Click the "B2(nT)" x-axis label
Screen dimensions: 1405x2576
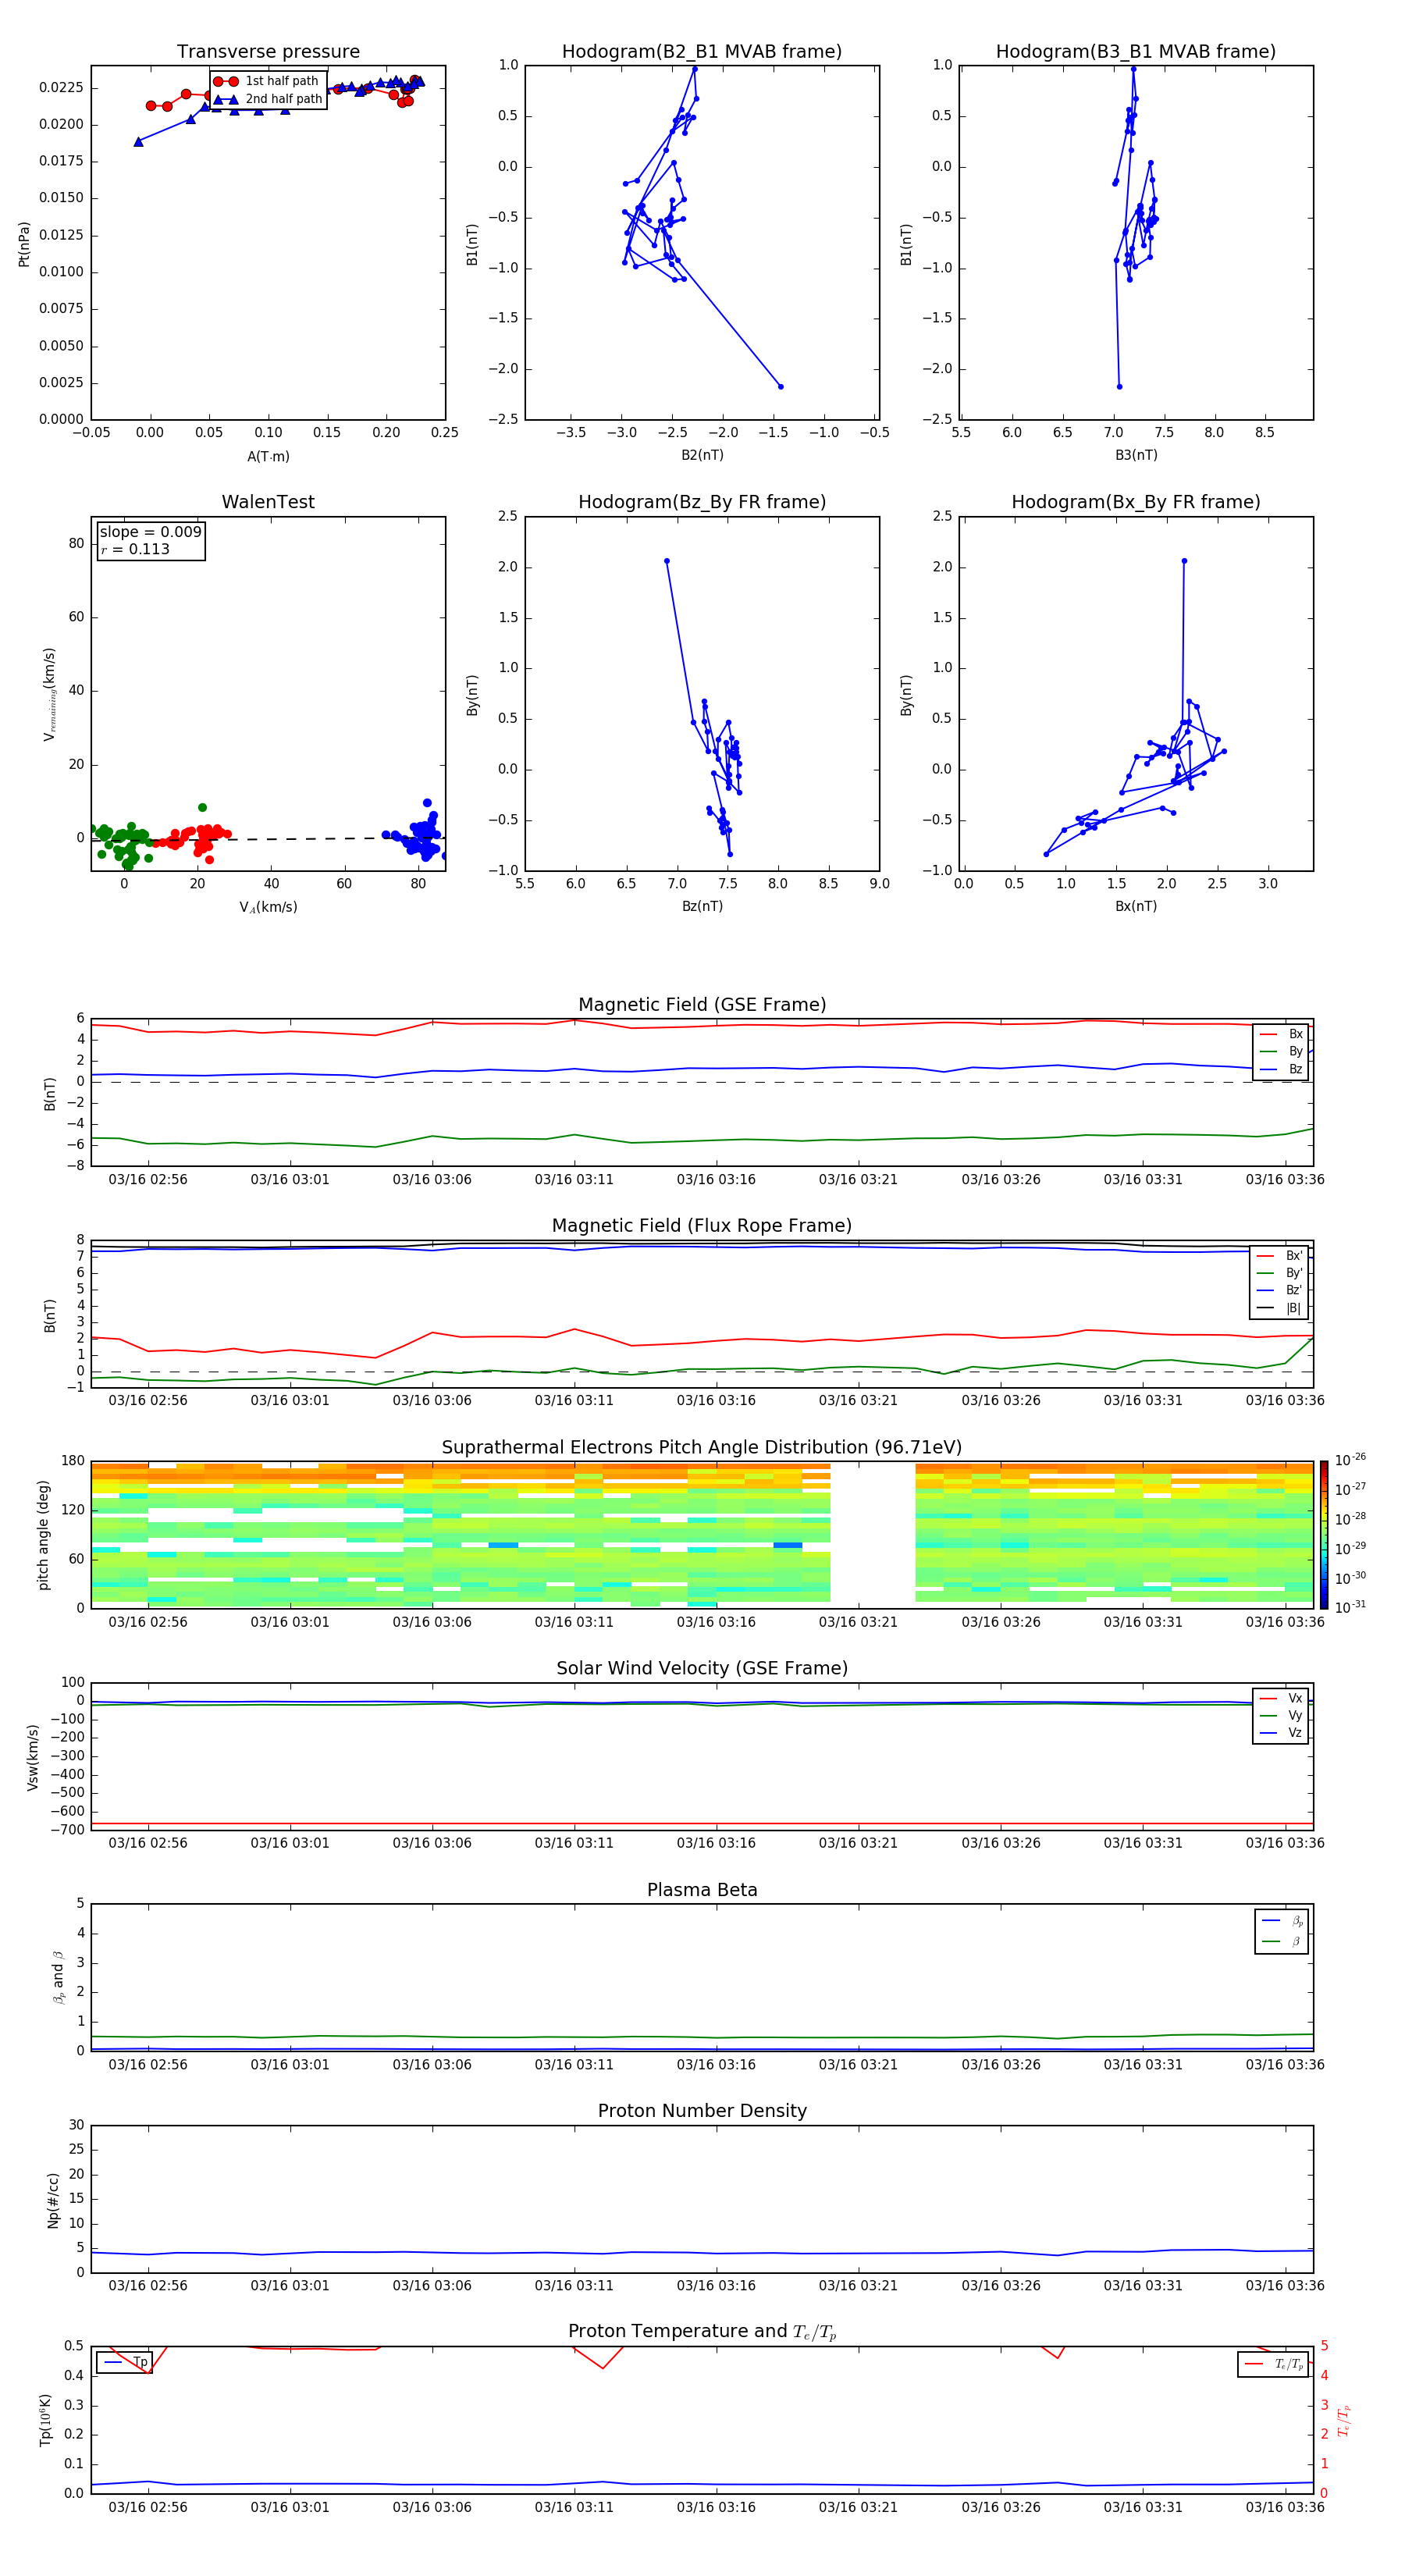tap(702, 455)
